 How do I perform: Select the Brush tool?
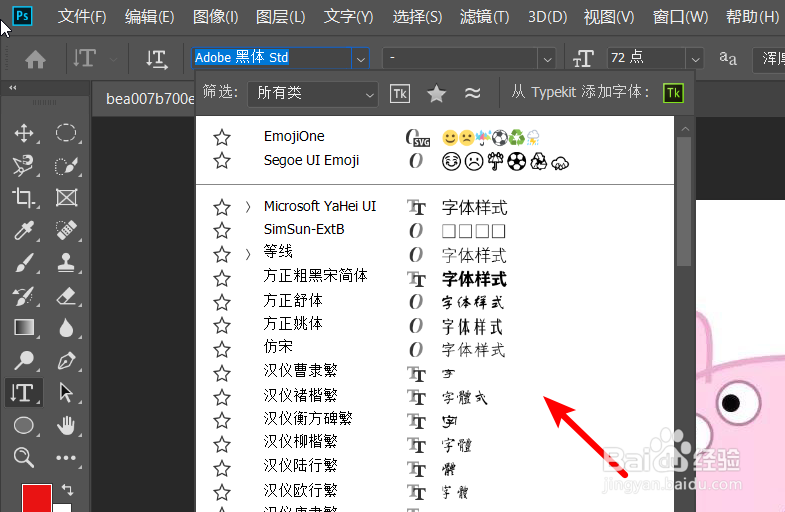(x=24, y=263)
